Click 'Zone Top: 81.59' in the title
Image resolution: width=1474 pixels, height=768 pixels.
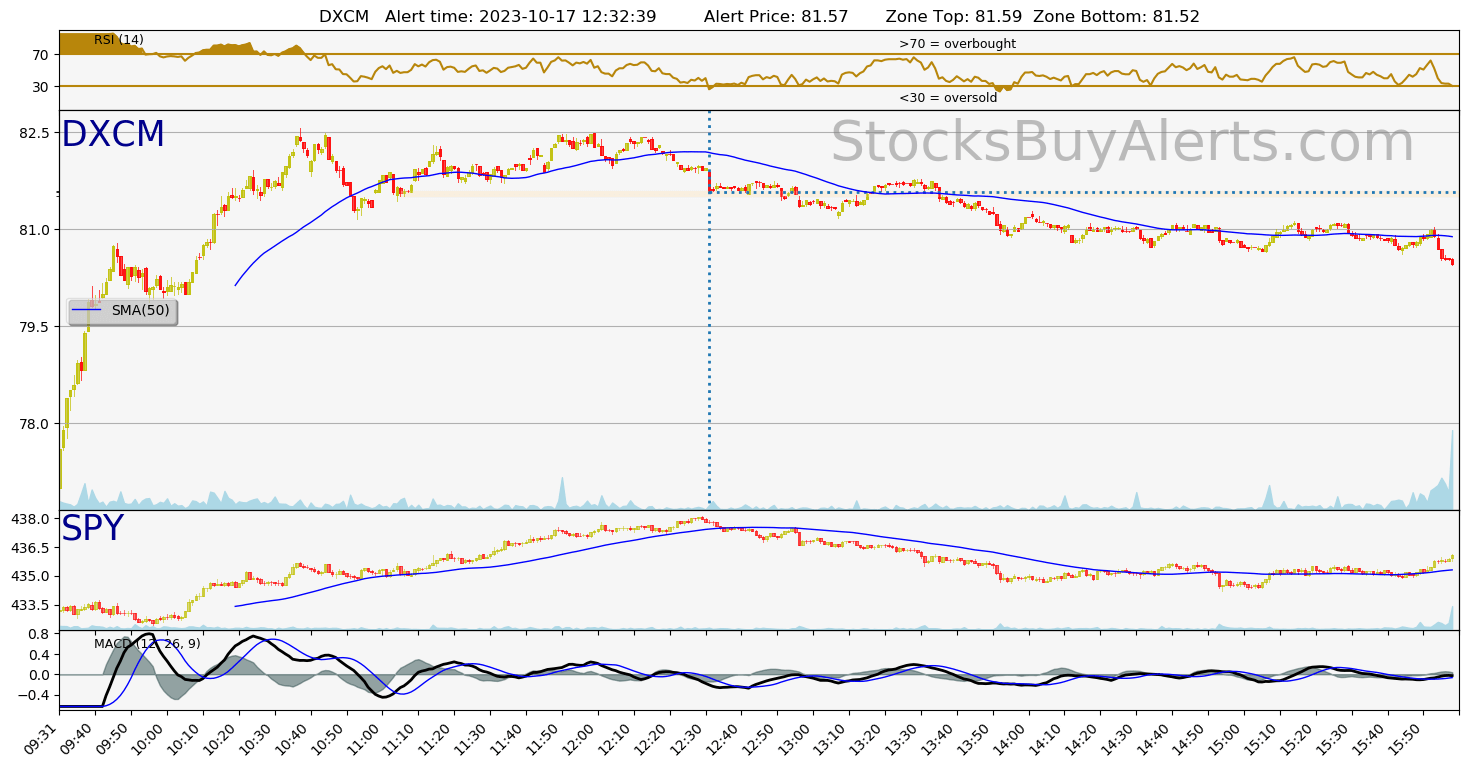954,17
